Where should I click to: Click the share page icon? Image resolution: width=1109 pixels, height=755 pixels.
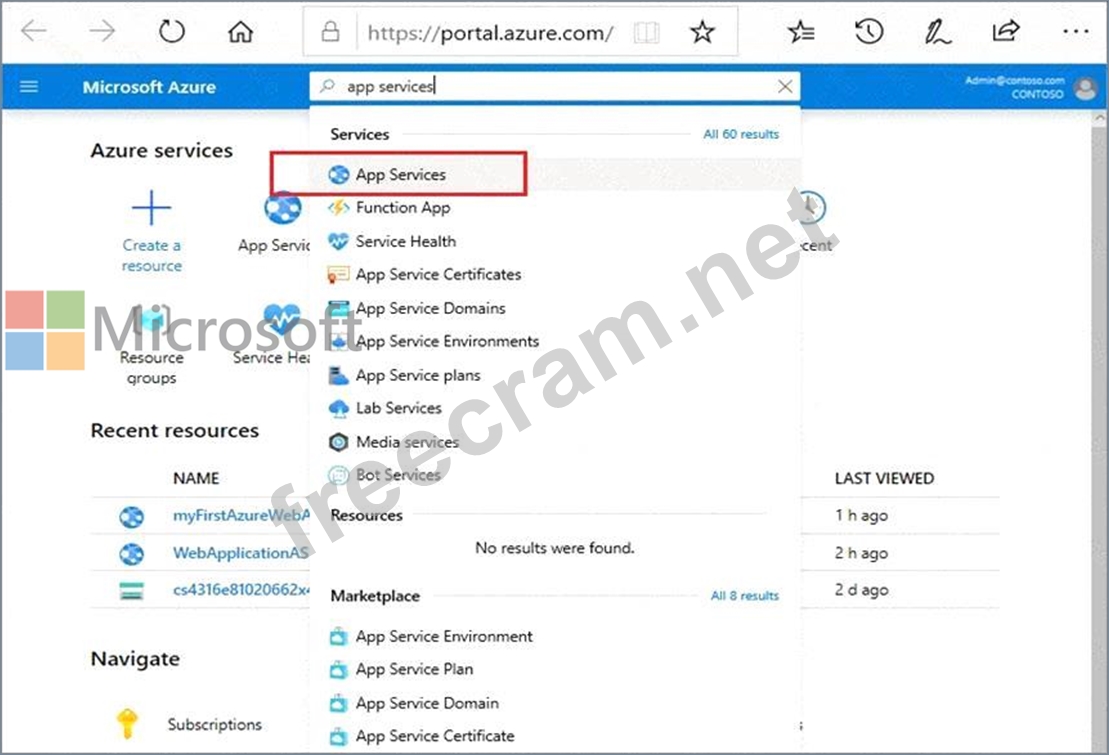coord(1005,32)
